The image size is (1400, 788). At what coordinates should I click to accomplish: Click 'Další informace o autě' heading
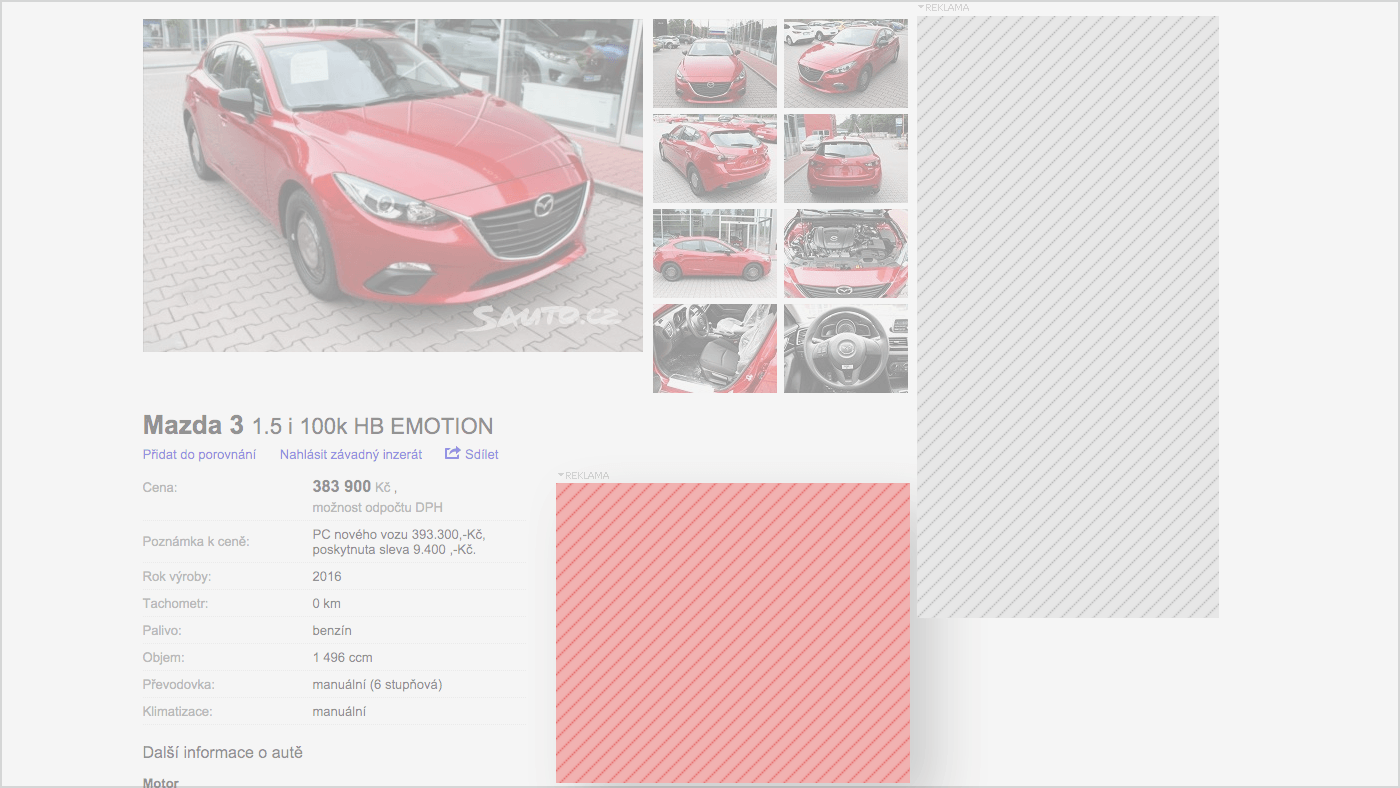point(223,752)
